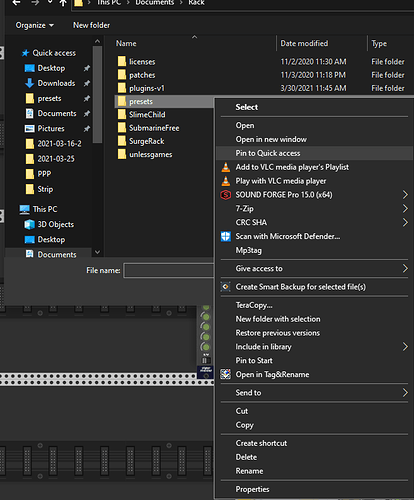Click the Up arrow navigation icon
This screenshot has width=414, height=500.
click(63, 3)
